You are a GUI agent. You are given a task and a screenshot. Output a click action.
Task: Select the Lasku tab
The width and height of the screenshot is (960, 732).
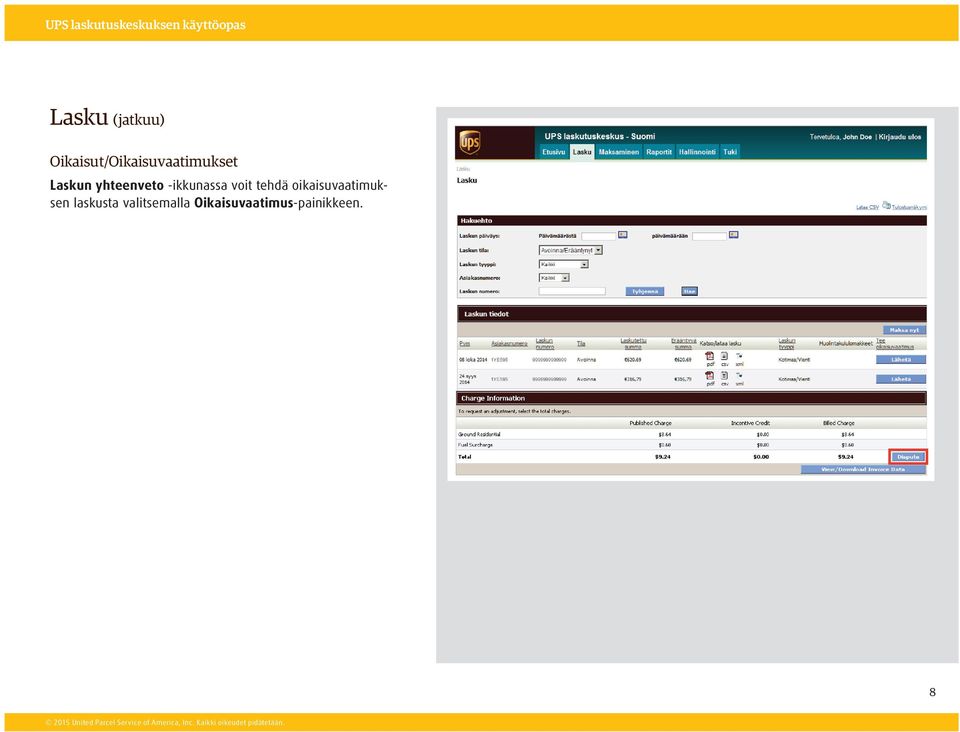pos(582,152)
